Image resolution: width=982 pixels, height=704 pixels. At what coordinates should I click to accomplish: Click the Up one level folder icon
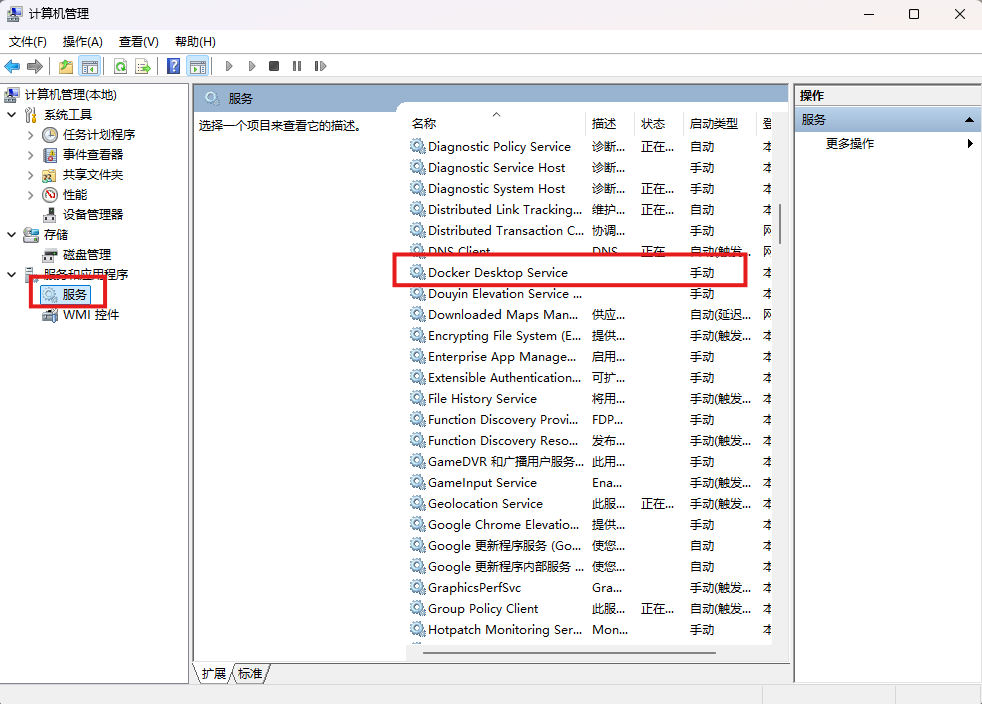click(x=66, y=66)
